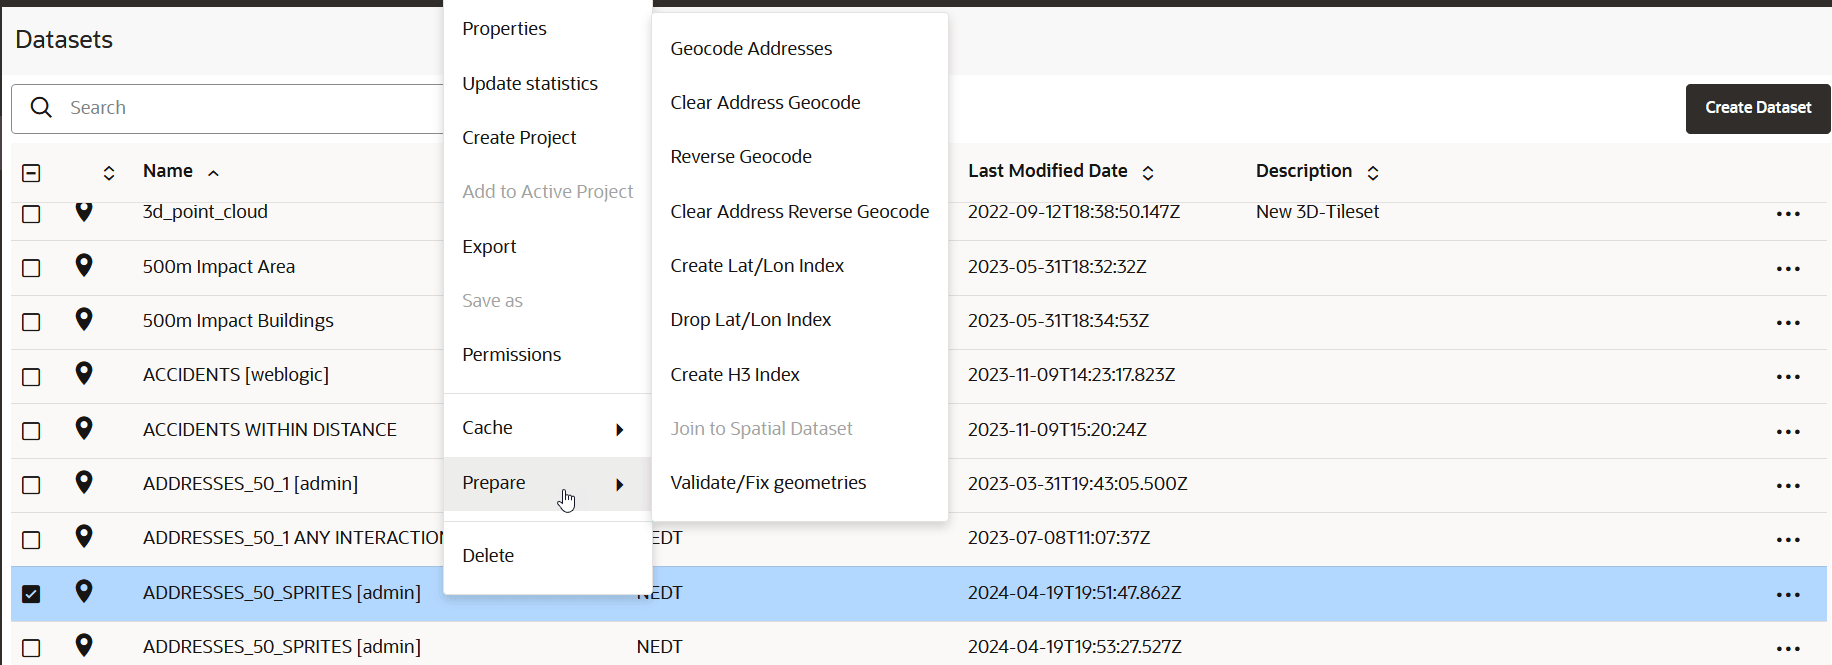
Task: Open actions menu for row modified 2023-07-08
Action: click(1788, 540)
